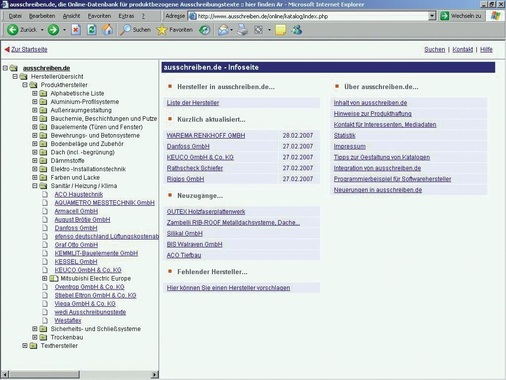Click the green forward arrow icon
Viewport: 506px width, 380px height.
pyautogui.click(x=53, y=30)
